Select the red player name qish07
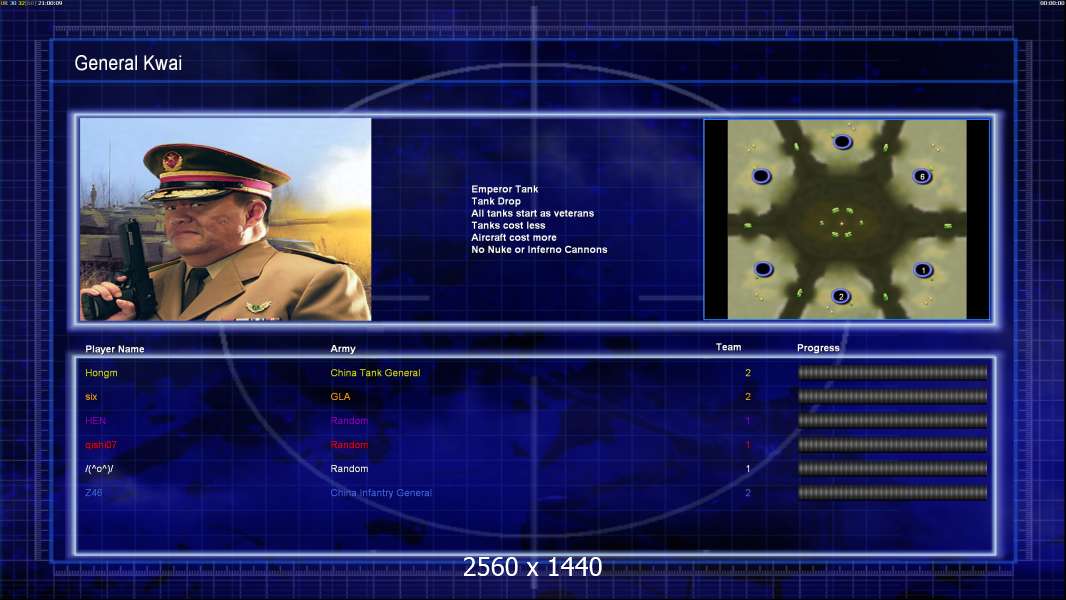Image resolution: width=1066 pixels, height=600 pixels. (101, 445)
